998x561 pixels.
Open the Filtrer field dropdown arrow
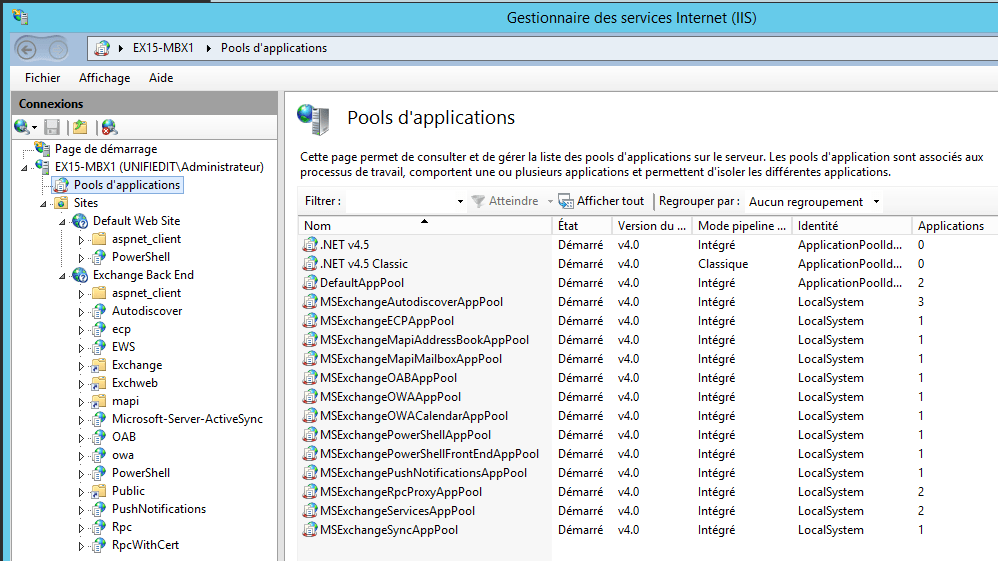pos(460,202)
